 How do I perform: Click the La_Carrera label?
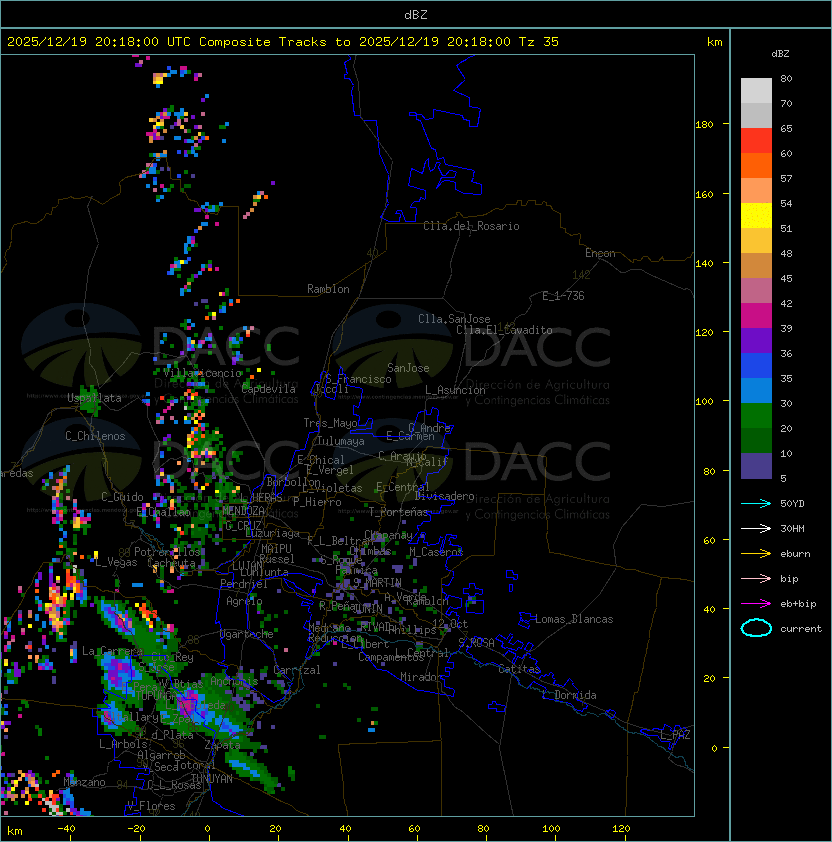pyautogui.click(x=112, y=651)
